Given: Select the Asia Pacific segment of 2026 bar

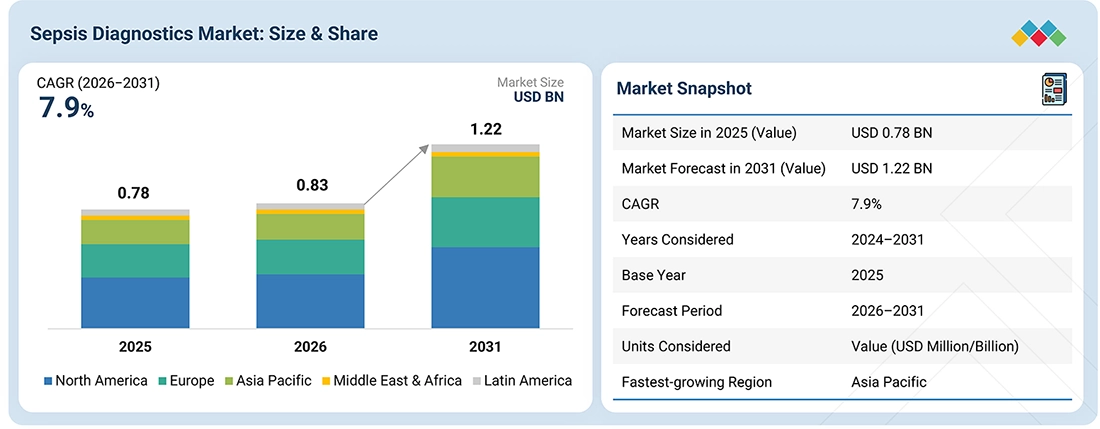Looking at the screenshot, I should click(310, 226).
